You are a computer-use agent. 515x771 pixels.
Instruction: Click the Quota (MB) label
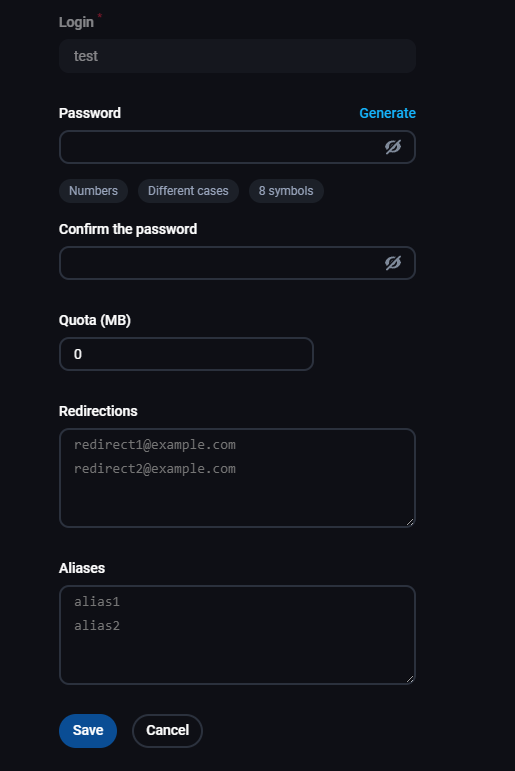(x=94, y=320)
